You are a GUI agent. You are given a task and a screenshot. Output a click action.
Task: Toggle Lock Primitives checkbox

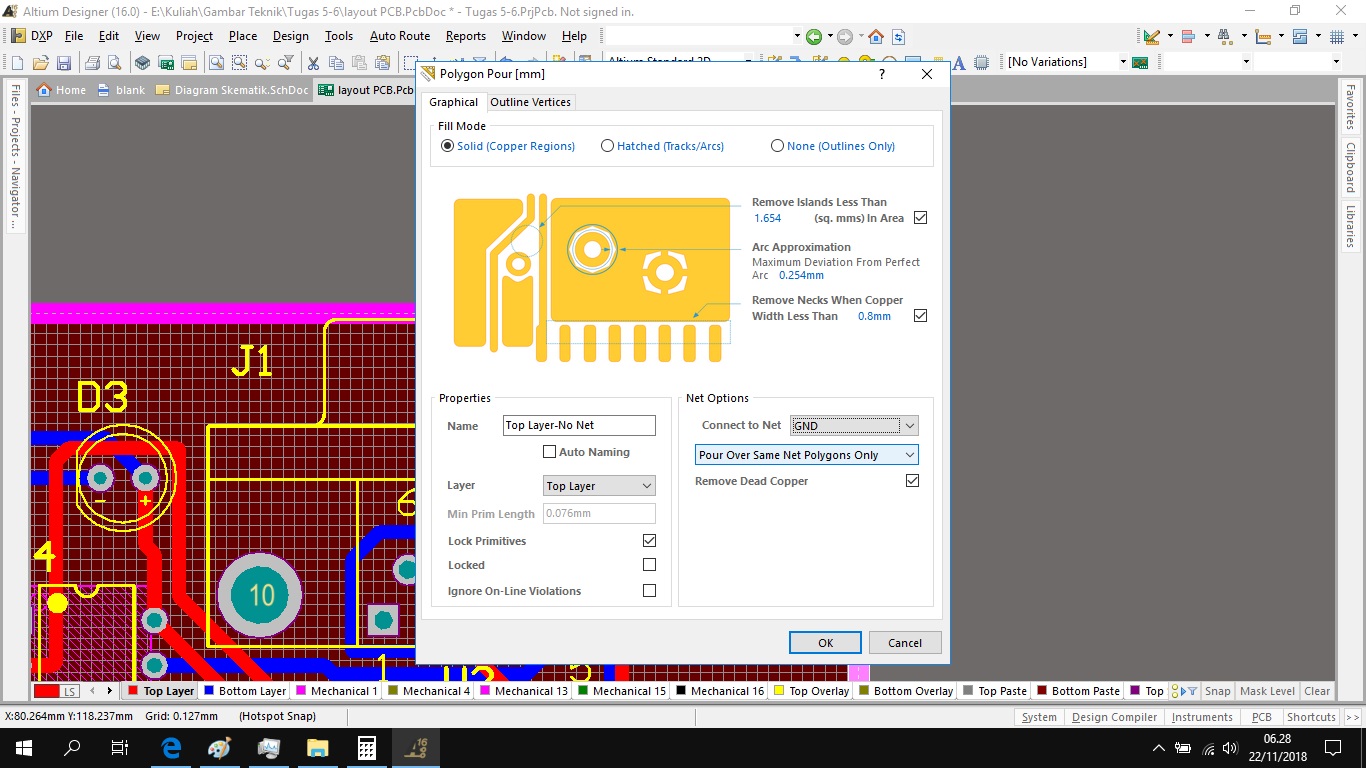pos(649,541)
